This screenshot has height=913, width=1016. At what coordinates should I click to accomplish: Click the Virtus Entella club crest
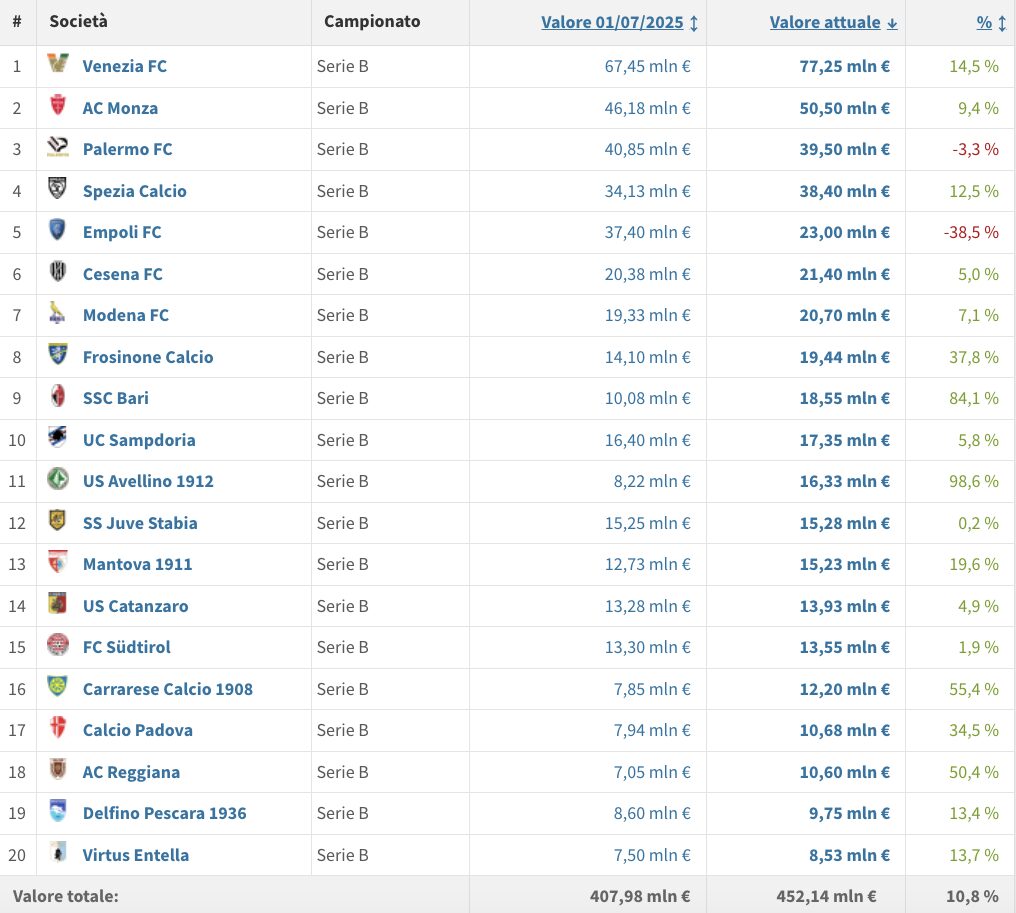(x=58, y=851)
